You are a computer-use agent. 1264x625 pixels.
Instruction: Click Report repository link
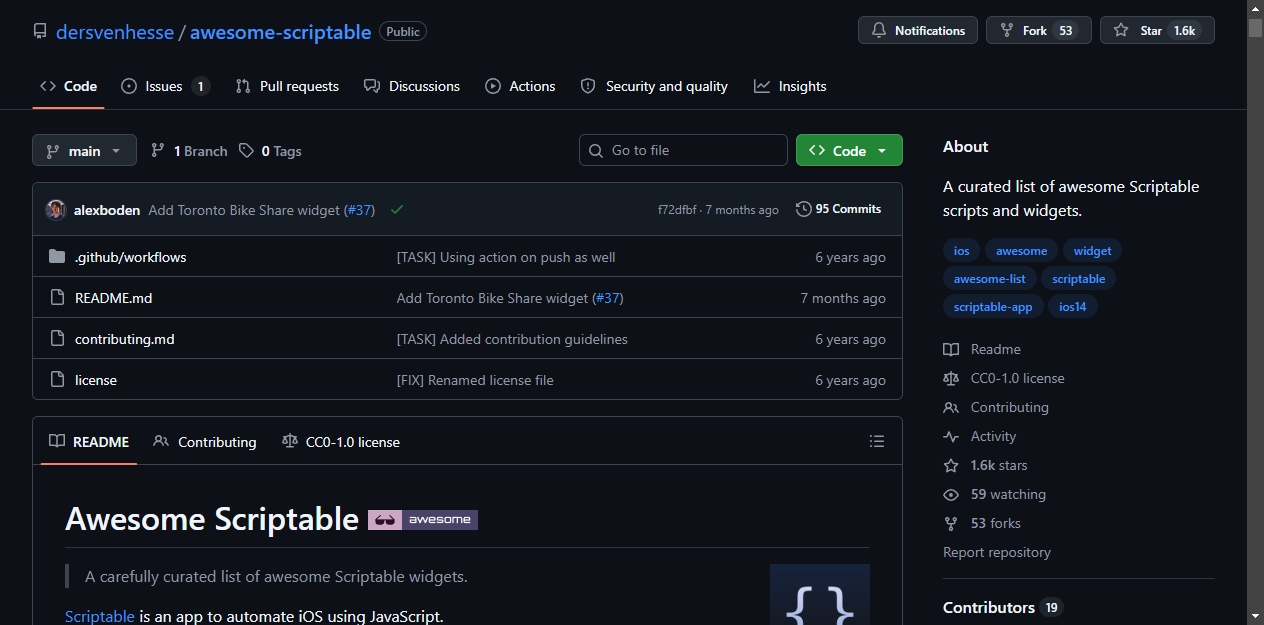pyautogui.click(x=997, y=552)
